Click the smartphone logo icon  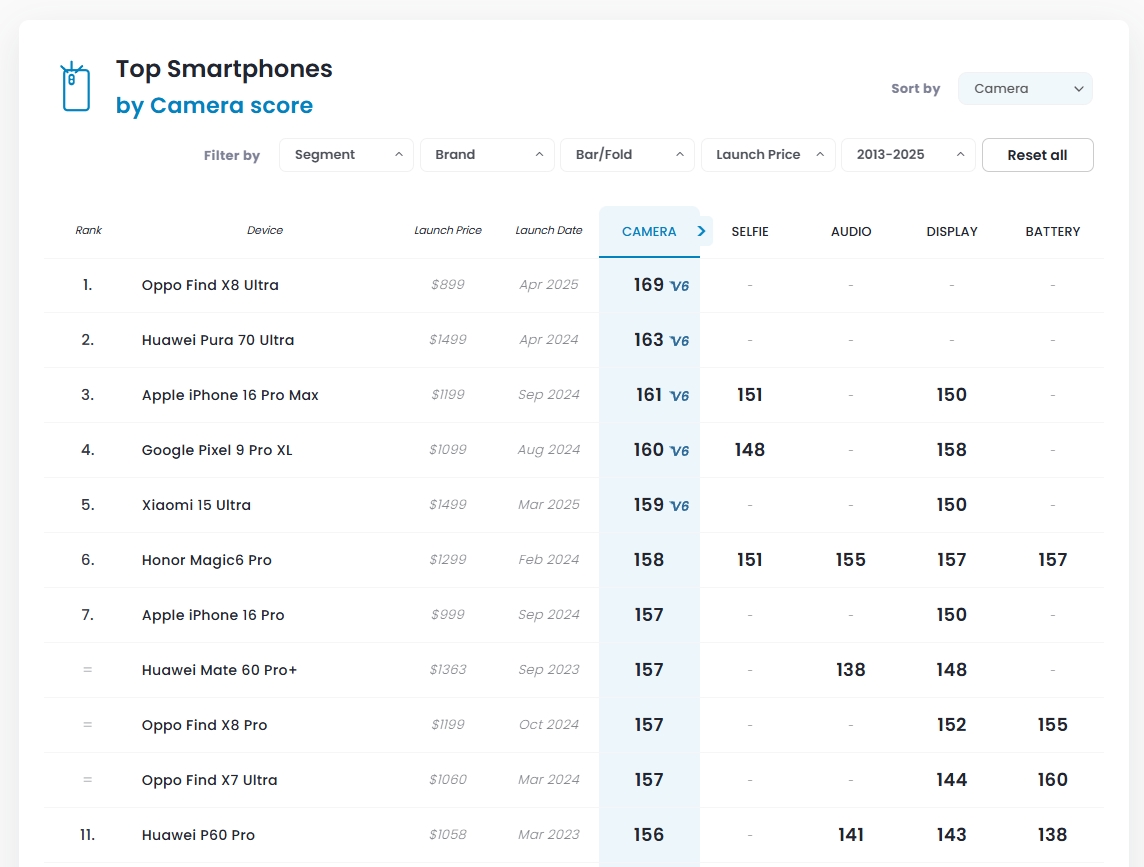click(76, 87)
